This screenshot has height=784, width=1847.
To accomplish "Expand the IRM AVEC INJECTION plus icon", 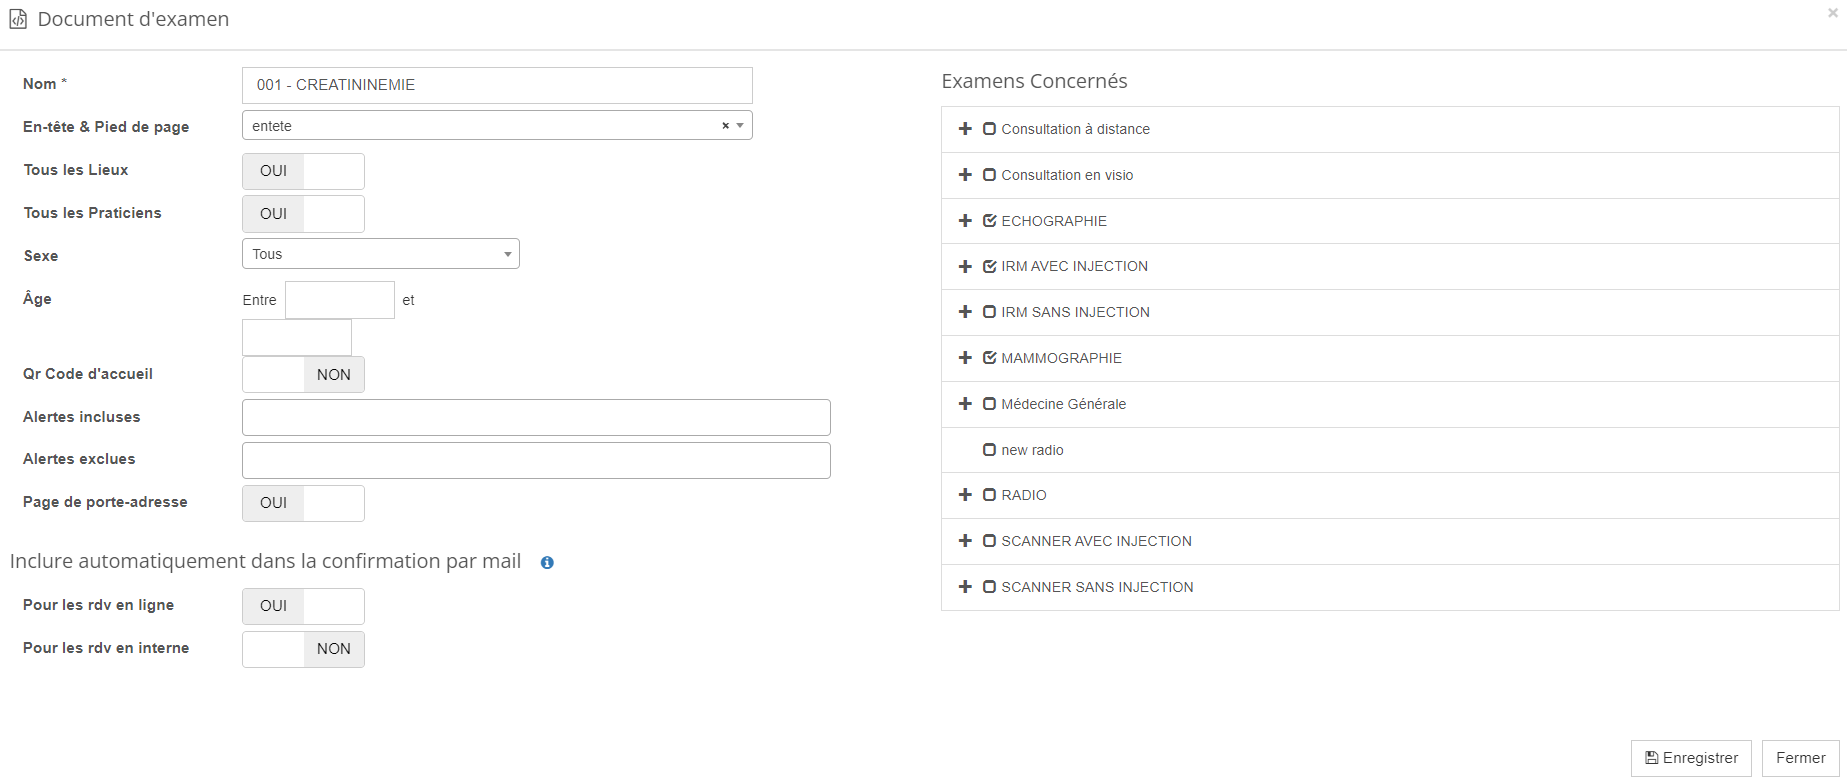I will pyautogui.click(x=965, y=267).
